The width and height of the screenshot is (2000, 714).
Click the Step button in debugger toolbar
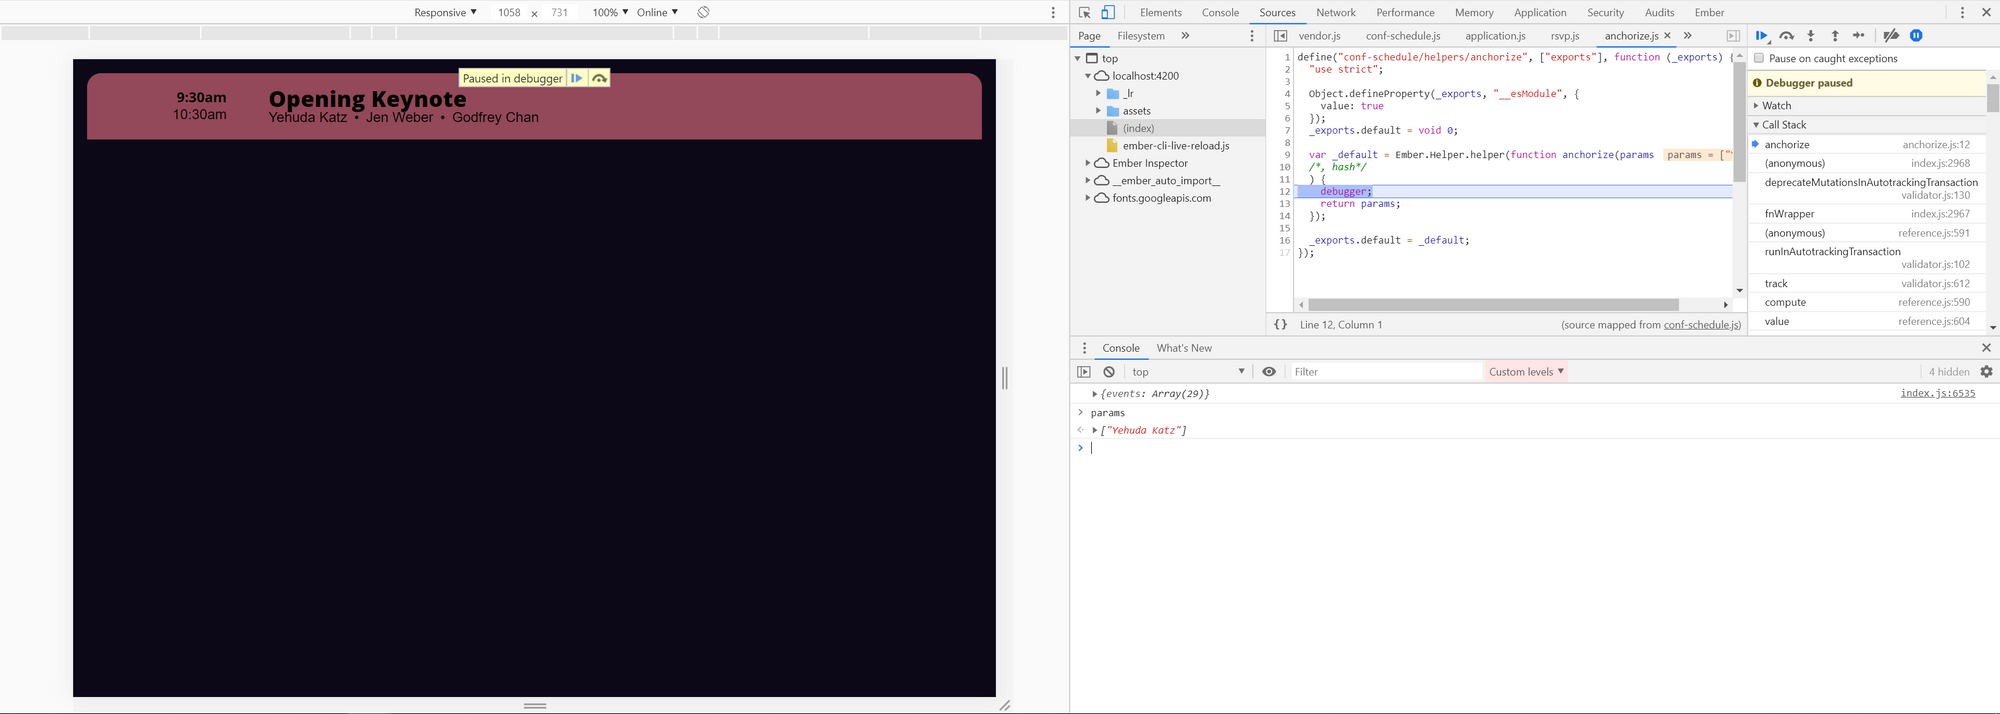coord(1859,36)
